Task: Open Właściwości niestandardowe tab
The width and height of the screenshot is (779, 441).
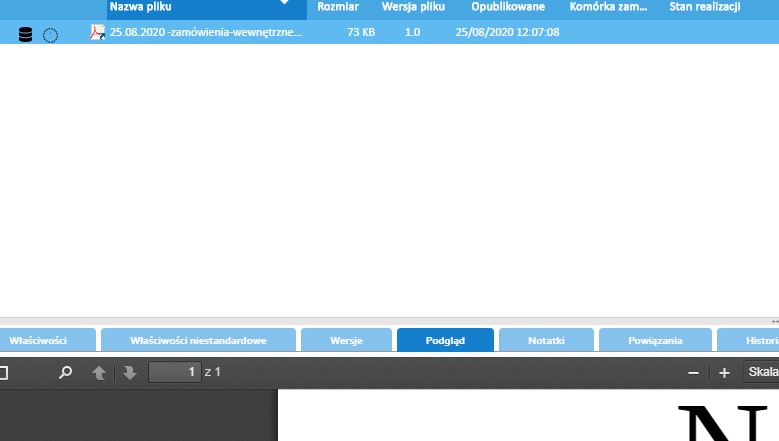Action: (x=198, y=340)
